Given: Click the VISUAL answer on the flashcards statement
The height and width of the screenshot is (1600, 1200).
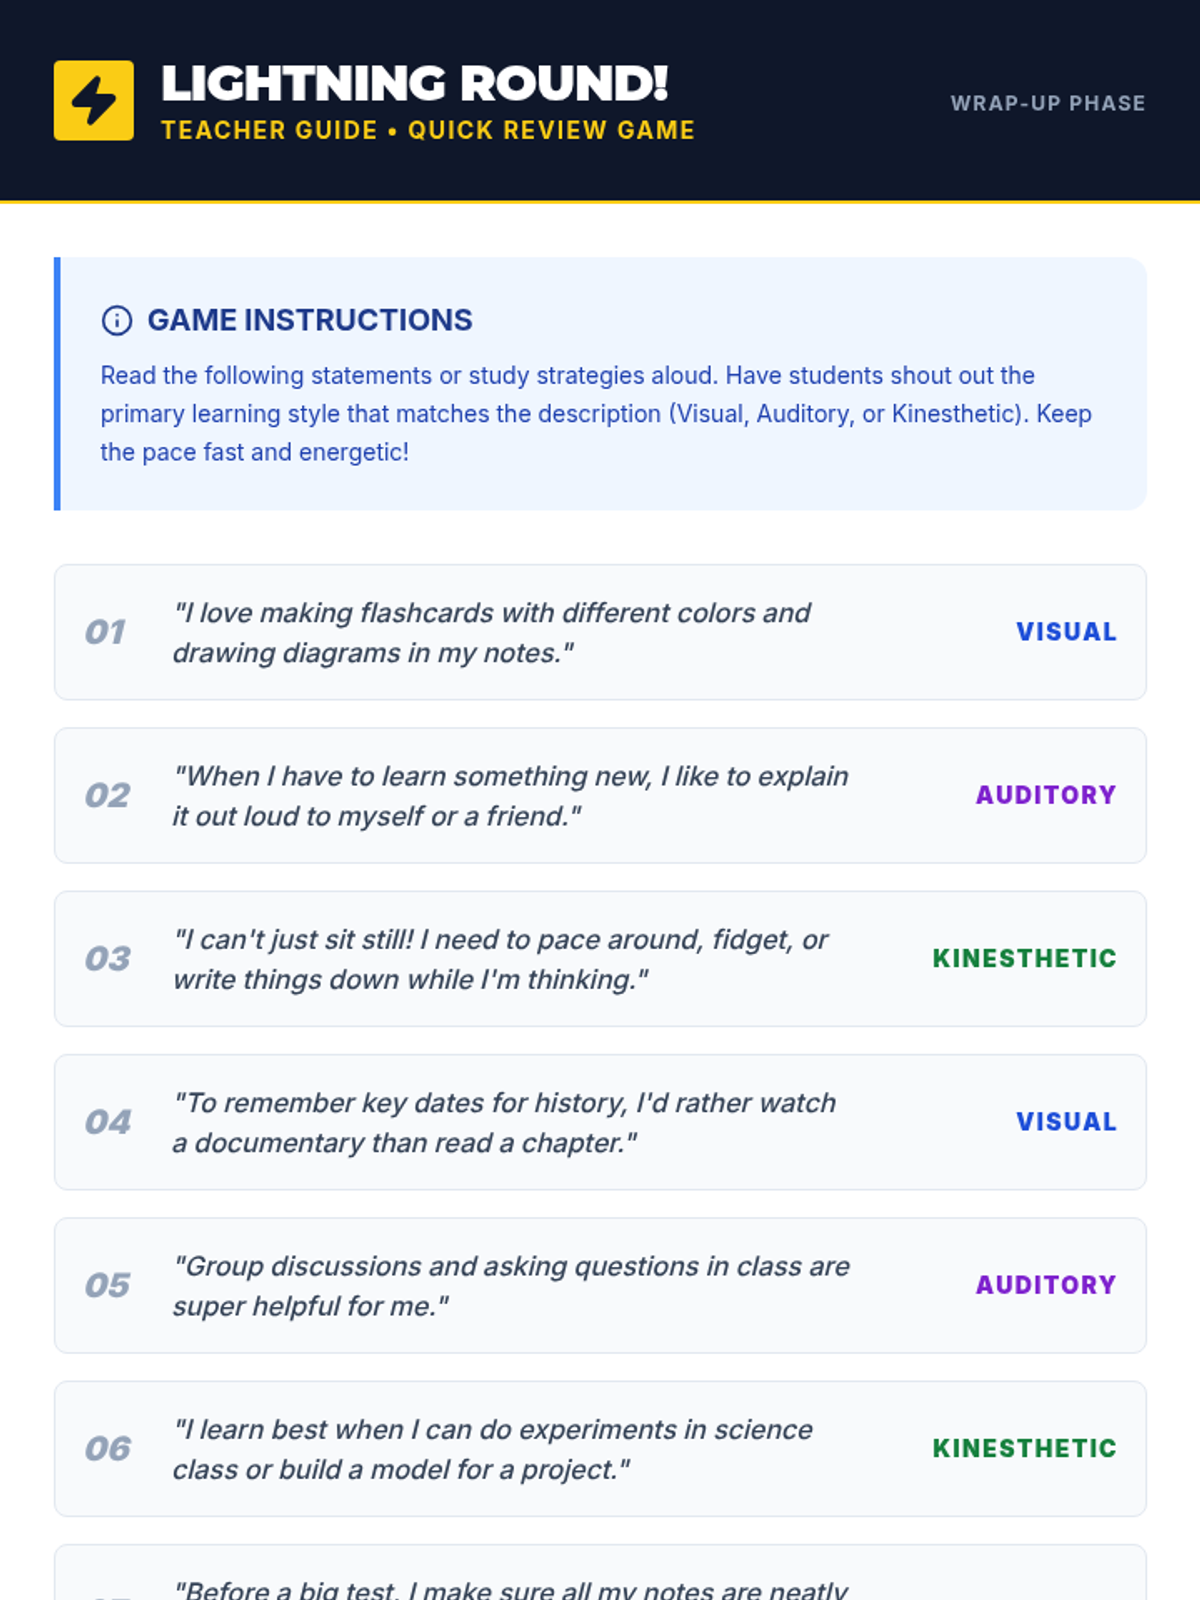Looking at the screenshot, I should pyautogui.click(x=1066, y=632).
